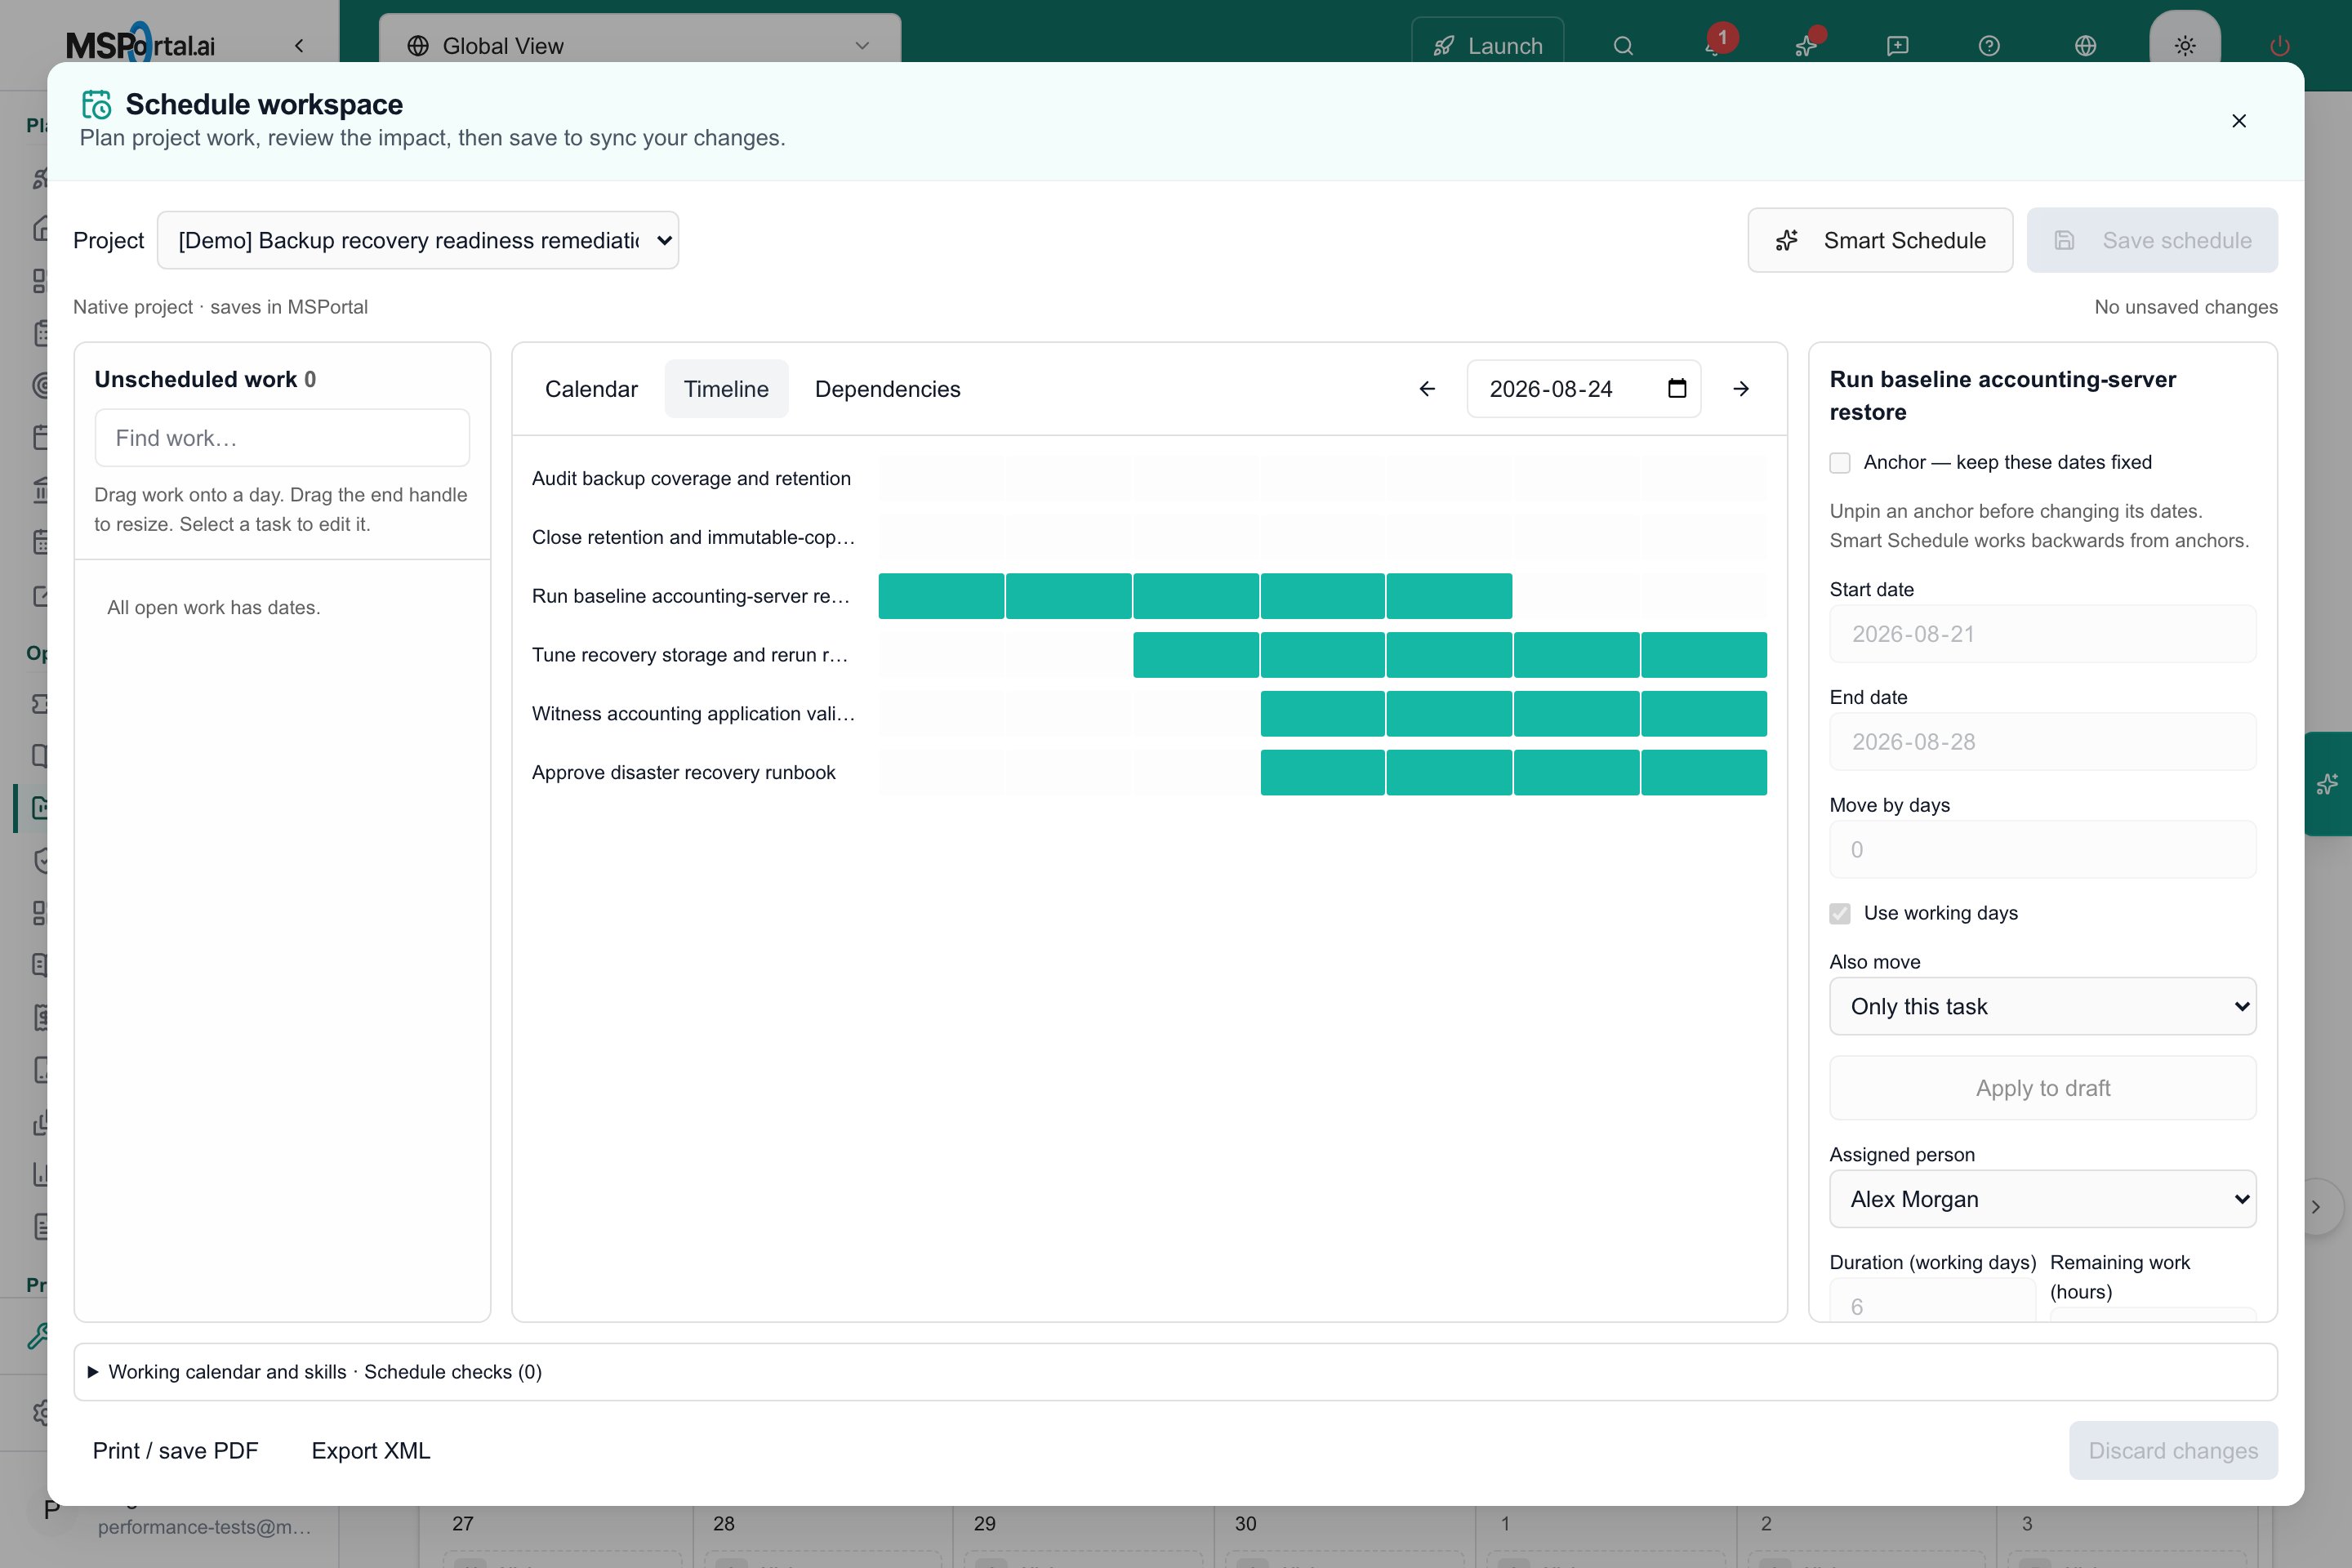Image resolution: width=2352 pixels, height=1568 pixels.
Task: Toggle Use working days checkbox
Action: point(1840,914)
